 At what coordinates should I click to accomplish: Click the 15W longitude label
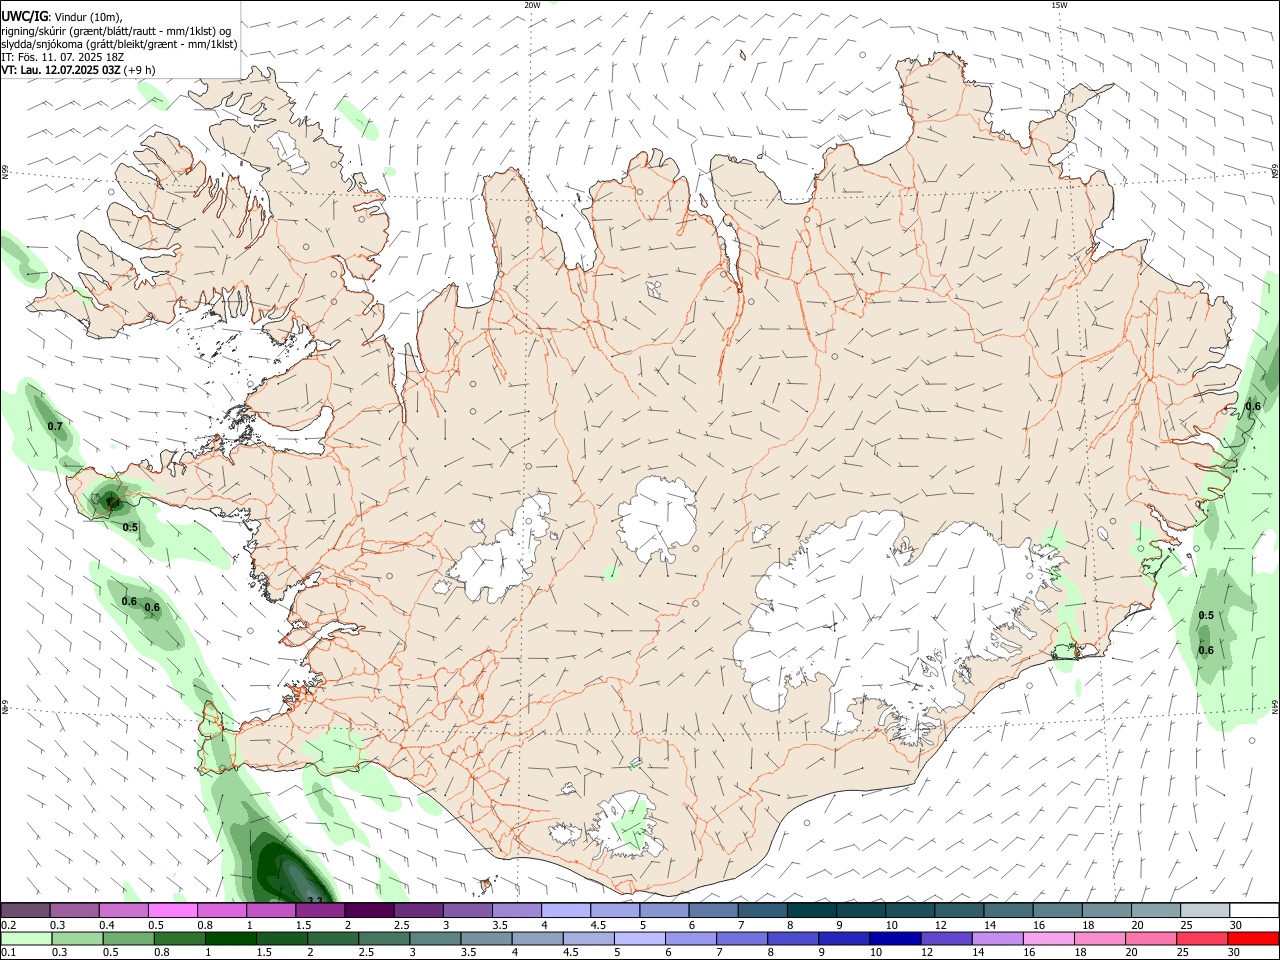(x=1059, y=5)
